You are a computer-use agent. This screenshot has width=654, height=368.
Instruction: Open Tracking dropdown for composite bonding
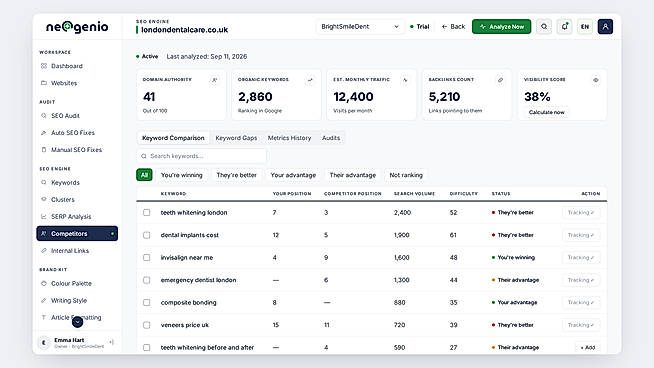coord(581,302)
